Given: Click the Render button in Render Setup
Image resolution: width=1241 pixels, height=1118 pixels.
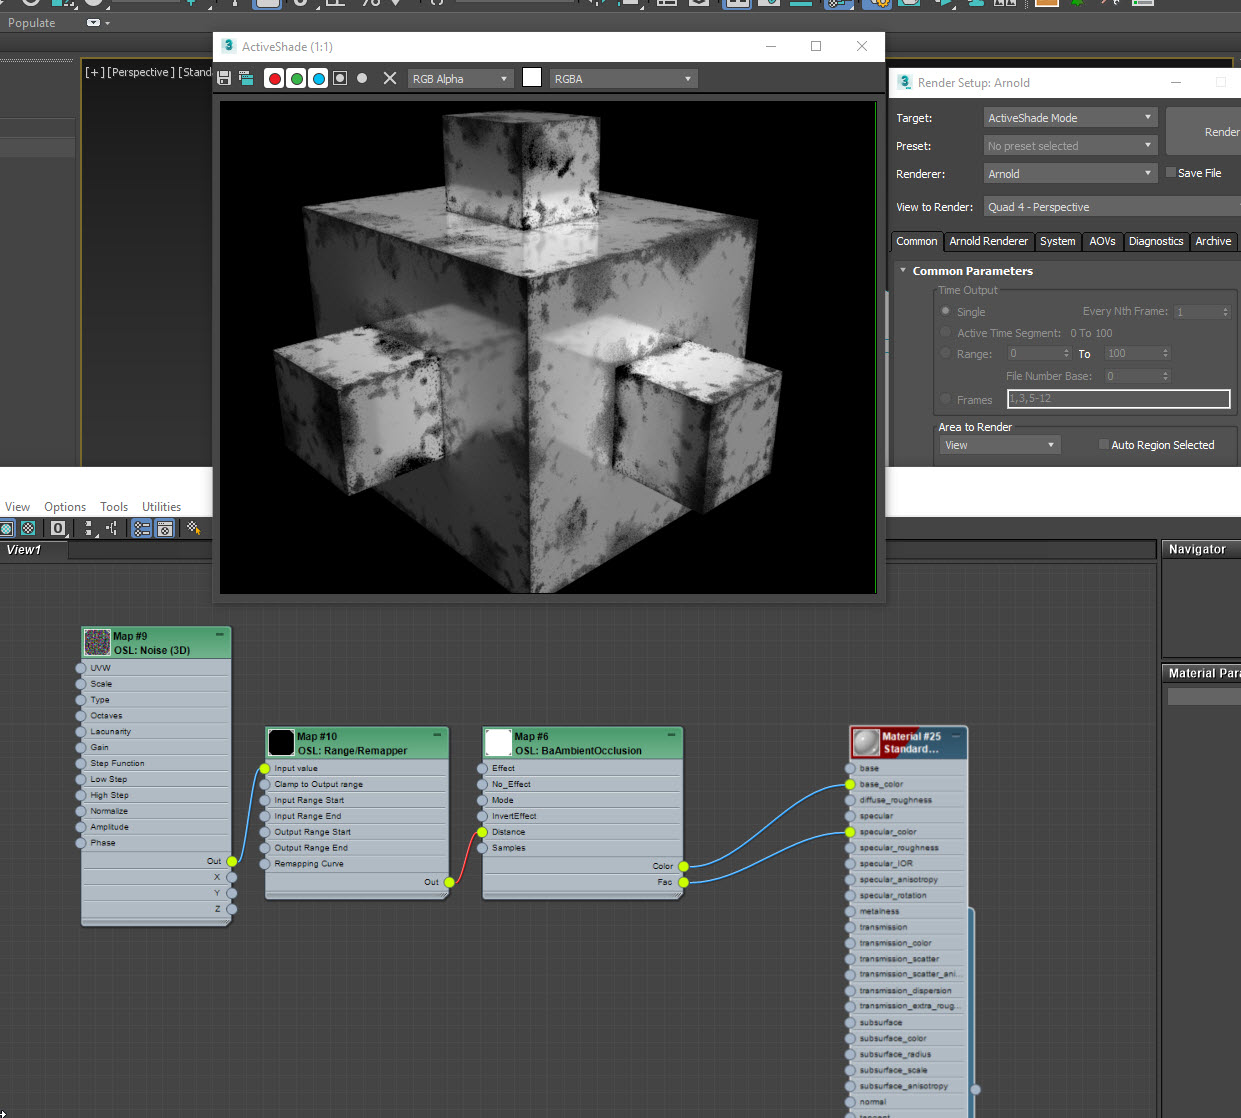Looking at the screenshot, I should pos(1224,131).
